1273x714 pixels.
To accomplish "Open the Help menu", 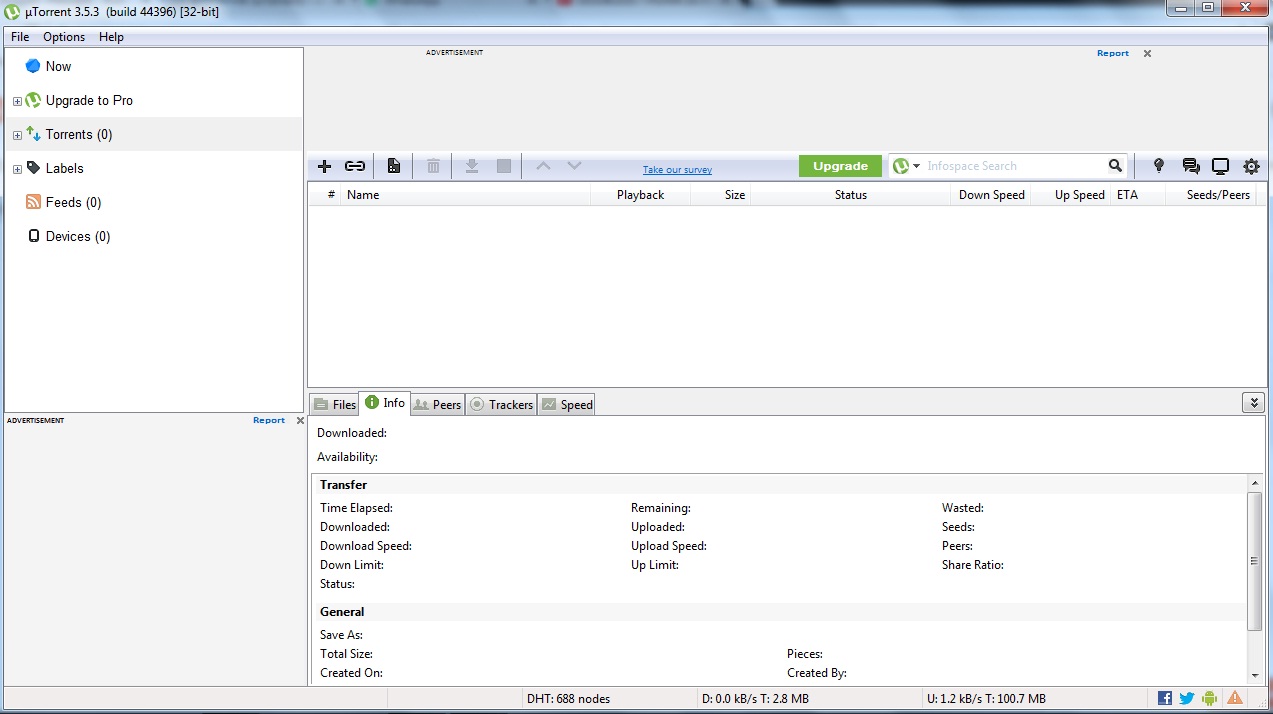I will coord(111,37).
